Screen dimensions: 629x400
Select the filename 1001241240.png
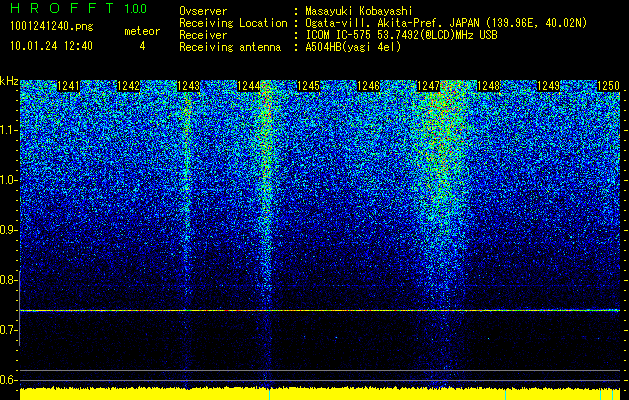[52, 26]
